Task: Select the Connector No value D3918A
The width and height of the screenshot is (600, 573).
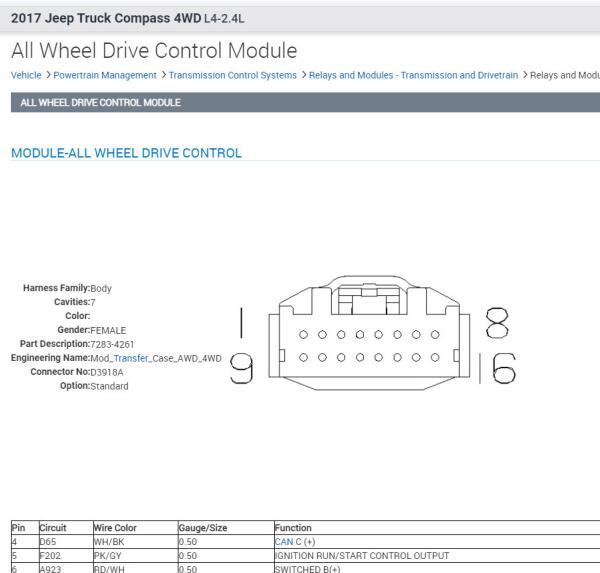Action: (x=107, y=372)
